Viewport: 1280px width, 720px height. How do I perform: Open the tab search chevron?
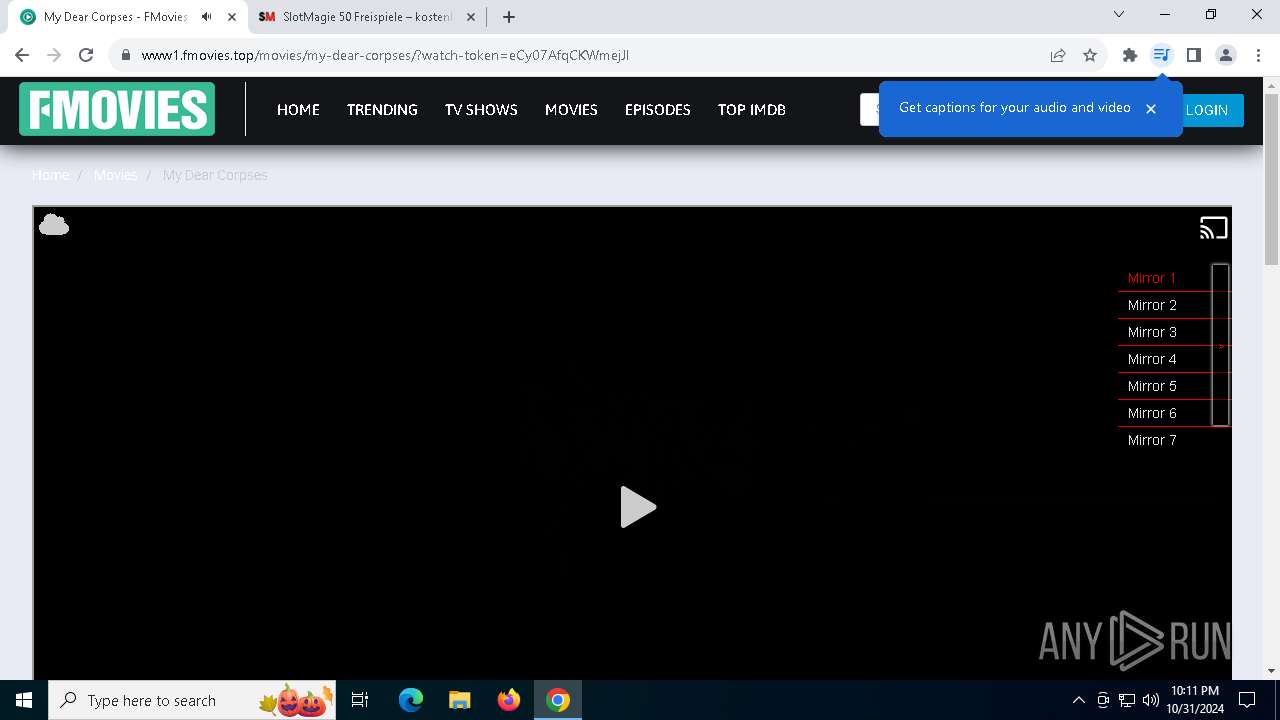(1119, 14)
